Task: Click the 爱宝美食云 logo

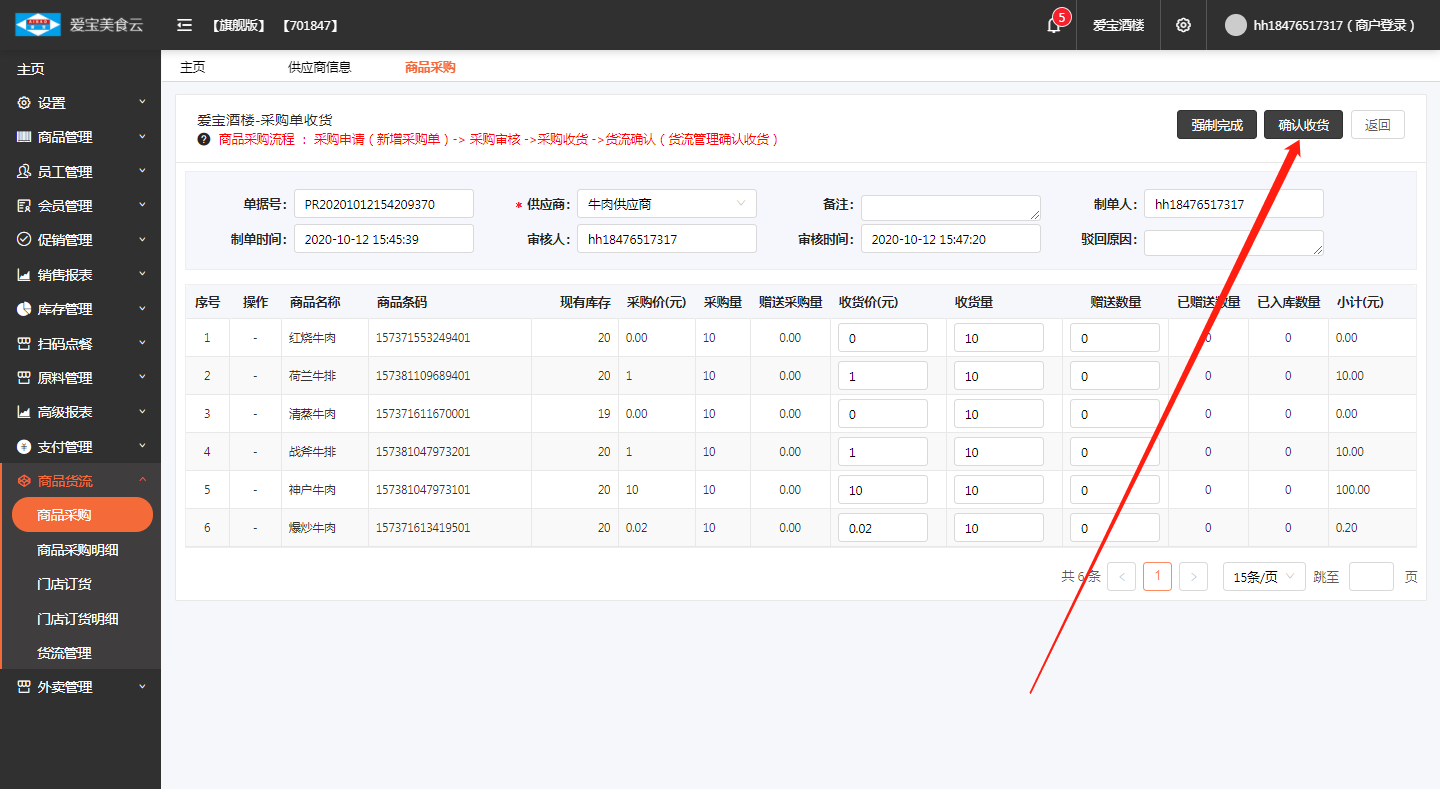Action: (80, 25)
